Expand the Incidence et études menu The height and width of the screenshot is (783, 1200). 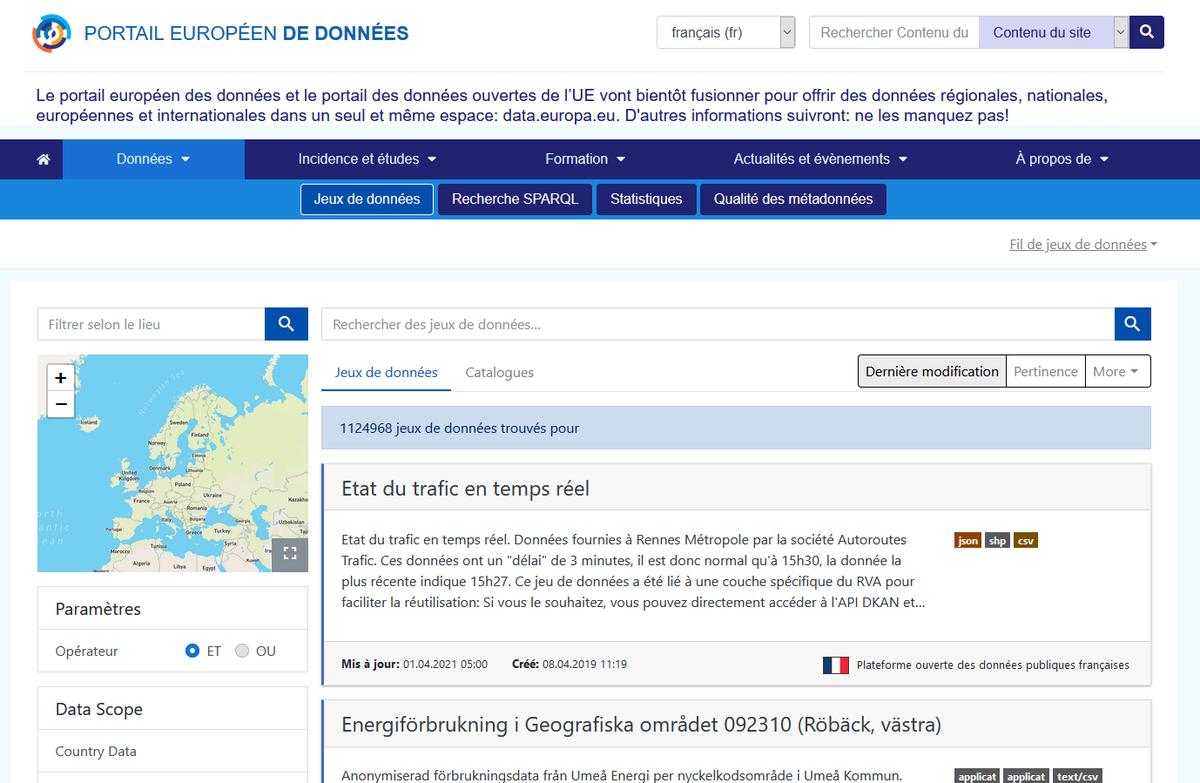[366, 159]
